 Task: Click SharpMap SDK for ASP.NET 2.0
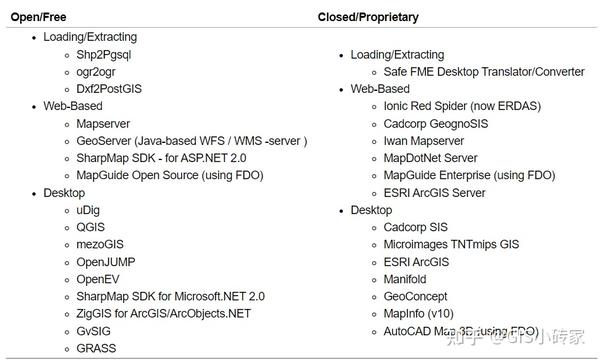(161, 158)
